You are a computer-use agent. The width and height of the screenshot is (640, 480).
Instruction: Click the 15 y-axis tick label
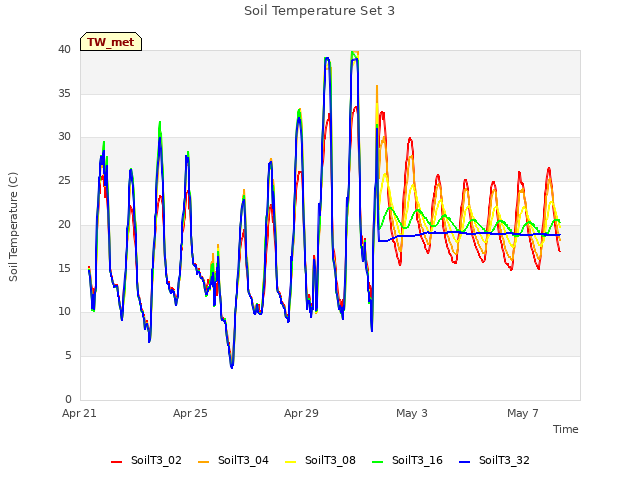(x=64, y=268)
